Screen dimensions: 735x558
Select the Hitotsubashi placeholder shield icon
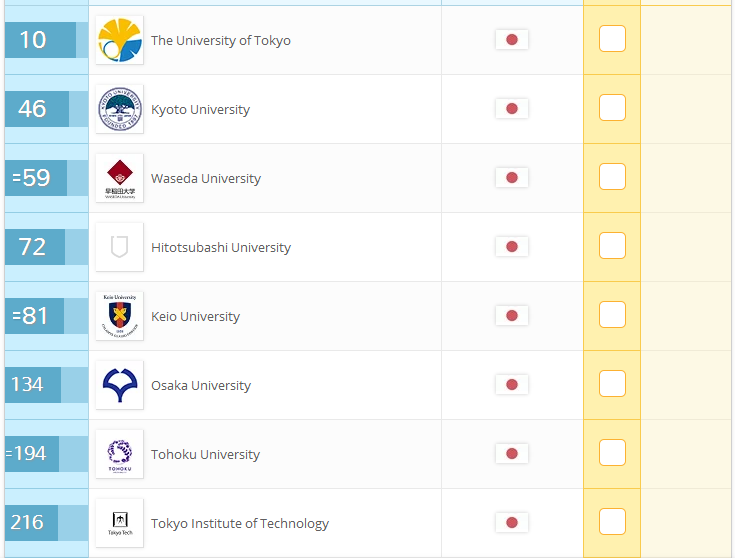point(120,247)
